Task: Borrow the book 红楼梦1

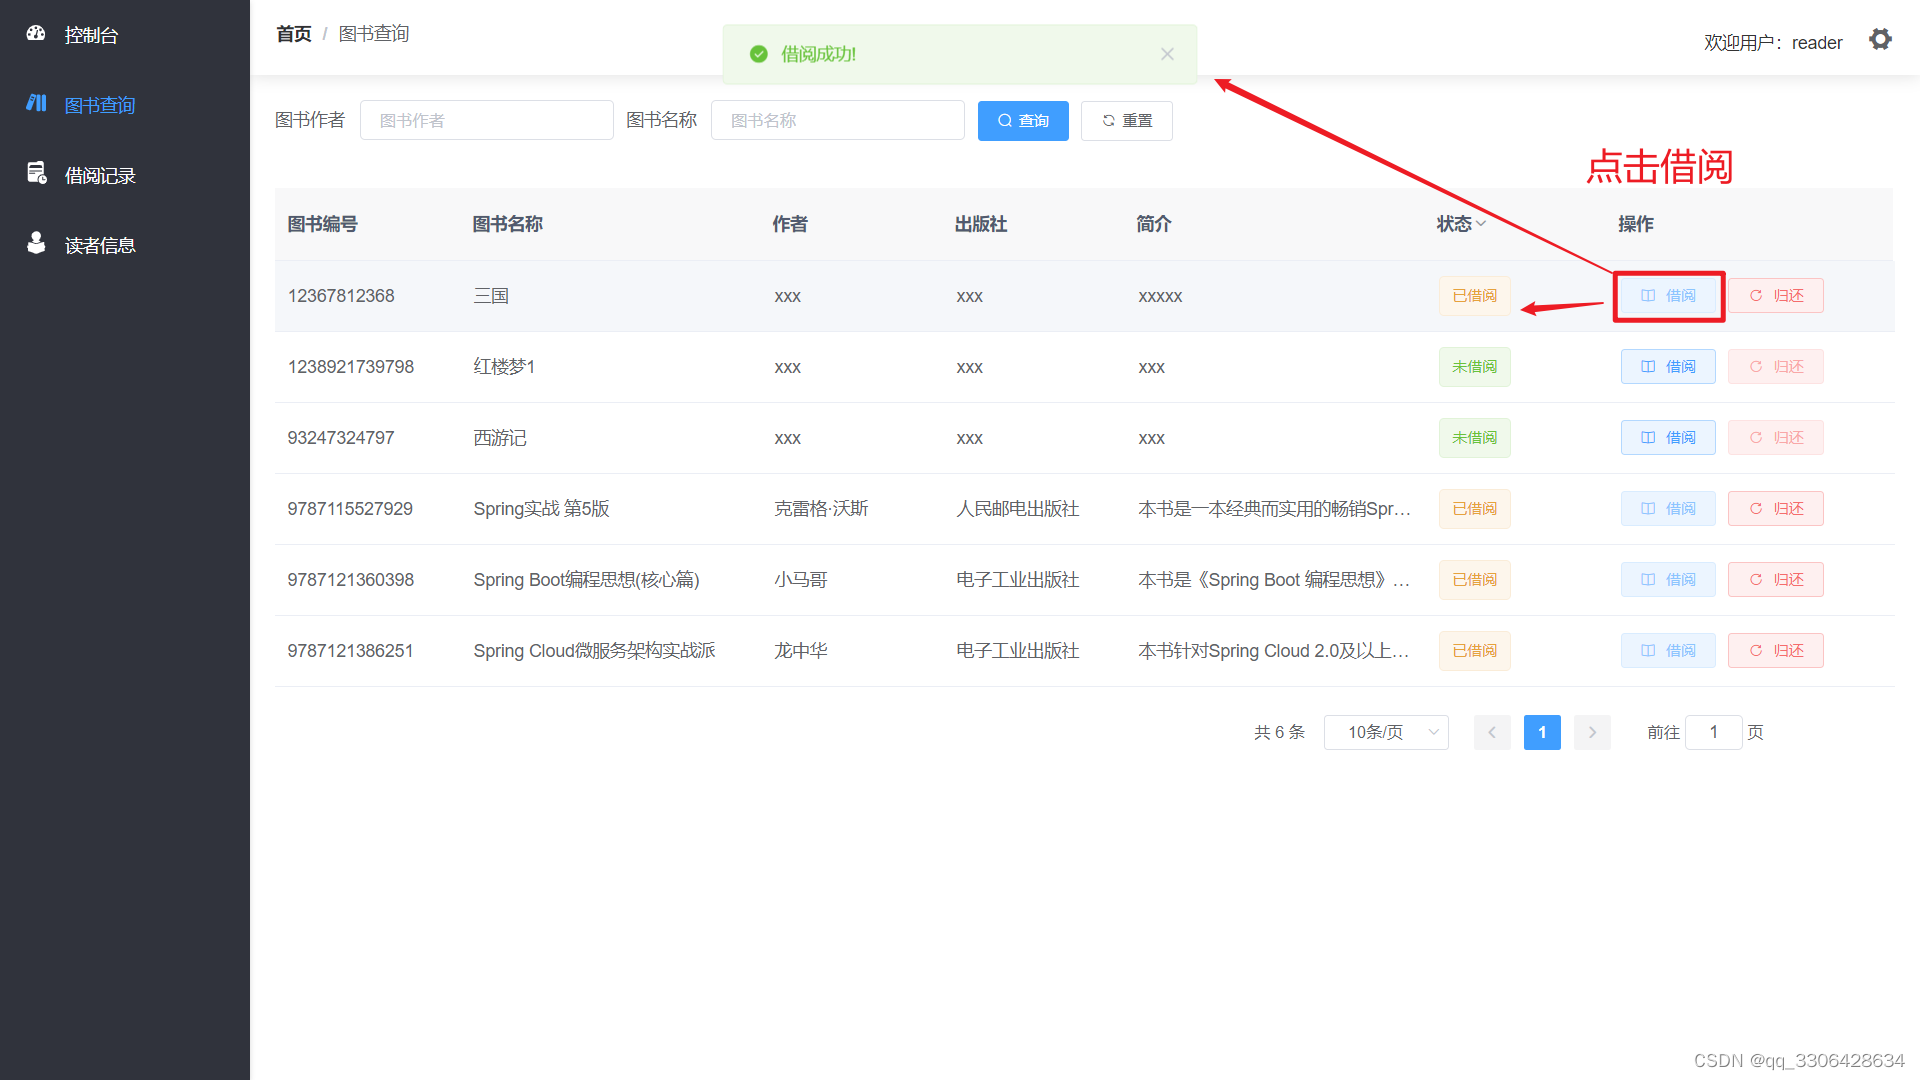Action: tap(1668, 367)
